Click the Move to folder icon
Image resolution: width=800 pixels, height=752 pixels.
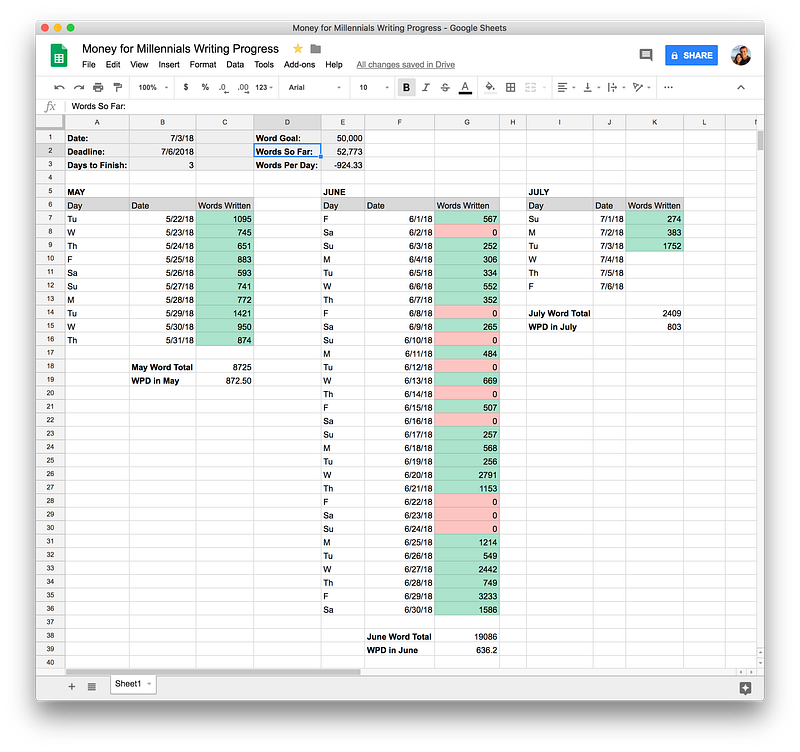pos(316,48)
